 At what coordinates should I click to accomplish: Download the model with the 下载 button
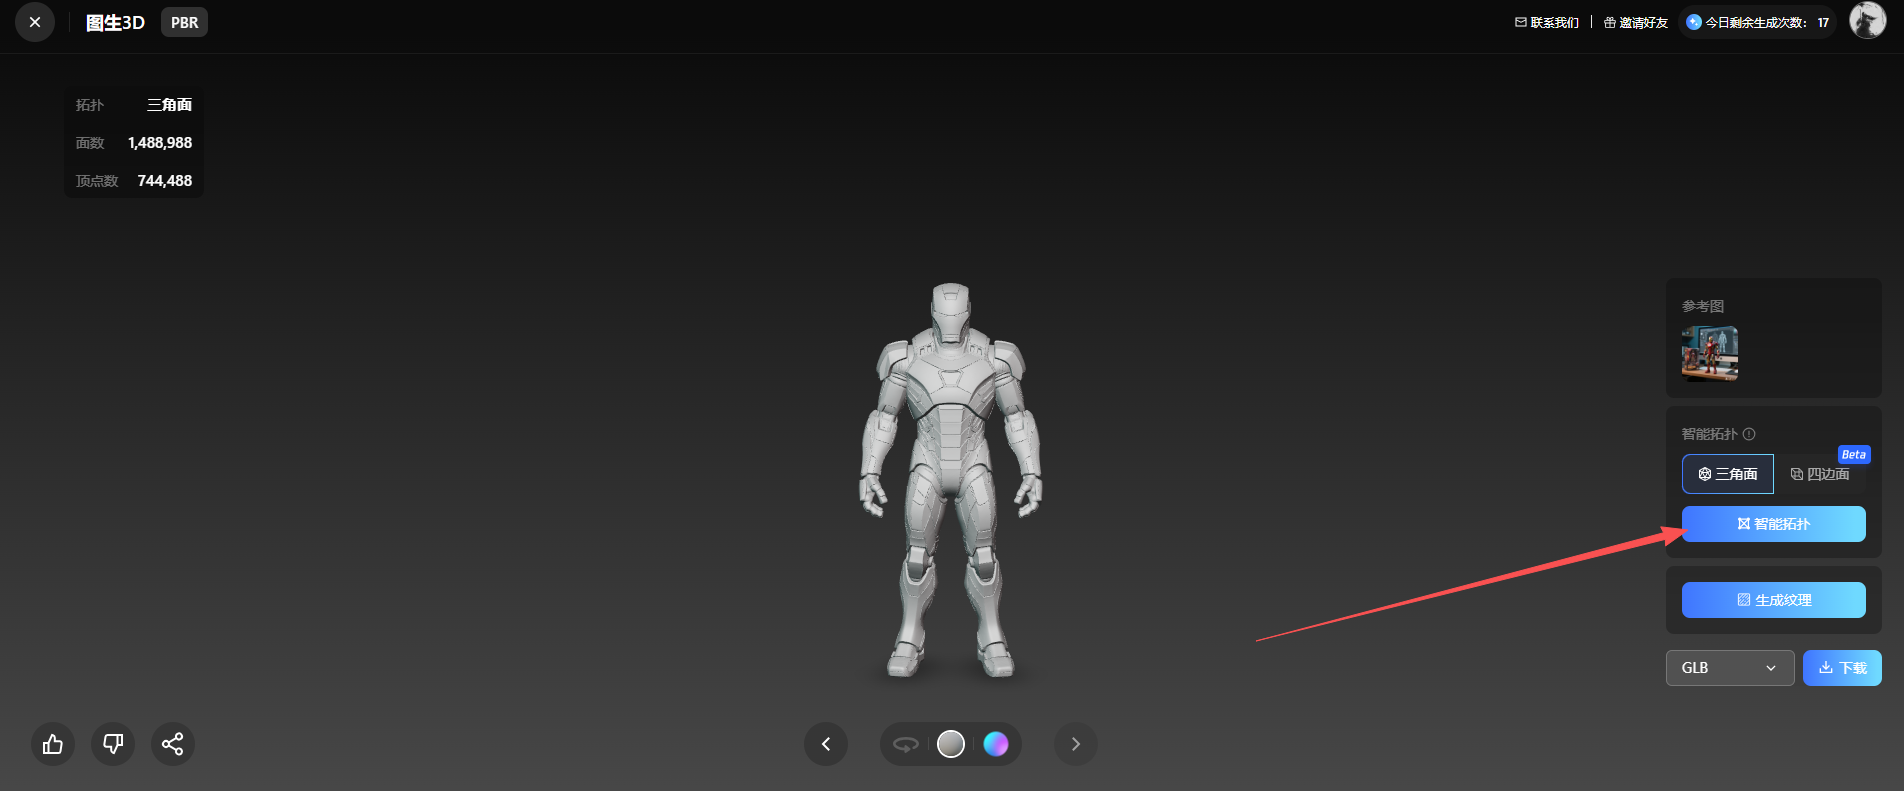pos(1842,668)
